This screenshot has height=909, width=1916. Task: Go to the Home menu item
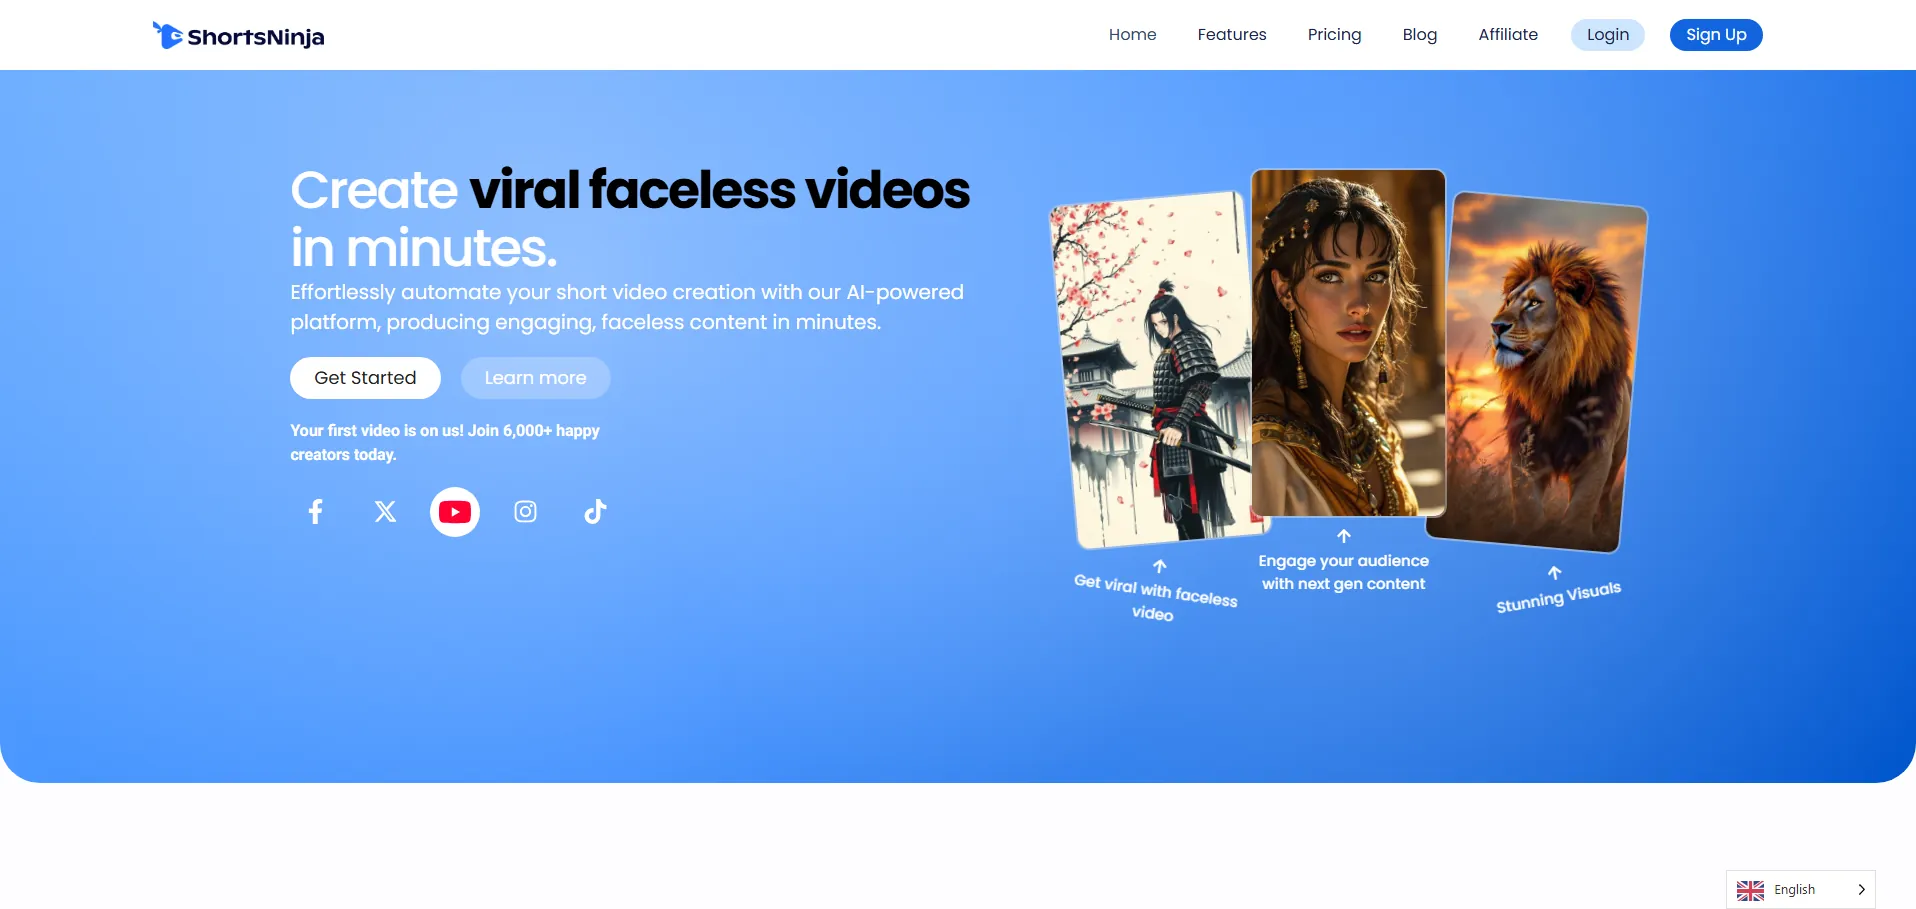click(x=1132, y=35)
